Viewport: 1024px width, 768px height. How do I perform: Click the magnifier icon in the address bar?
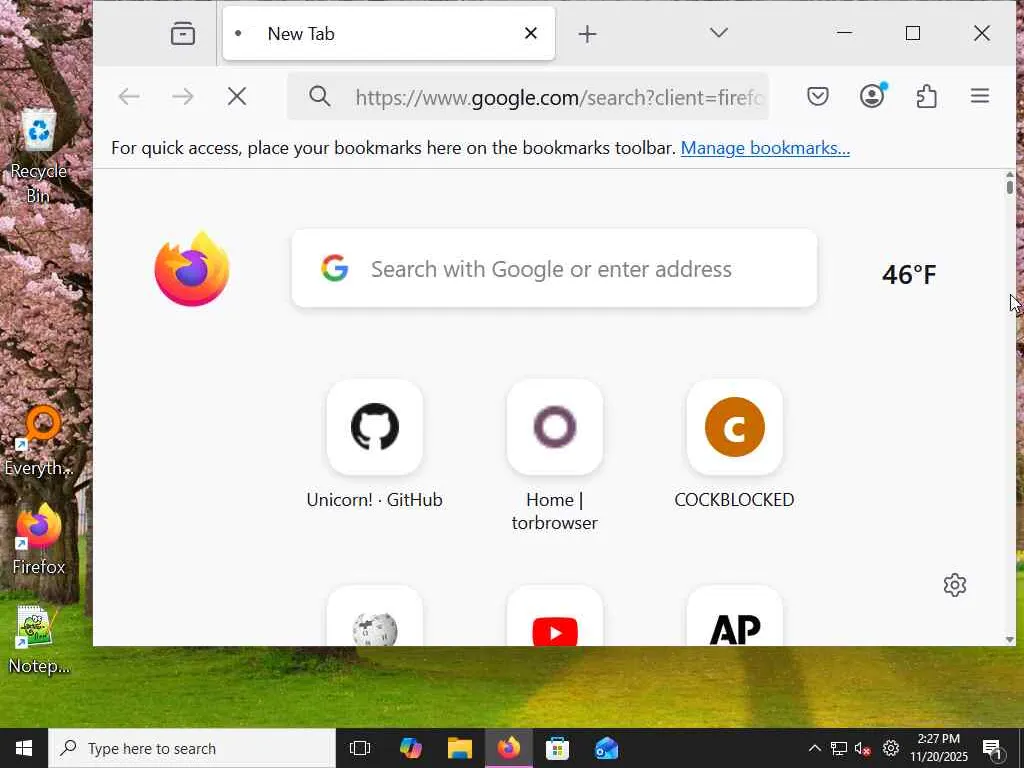pos(319,97)
